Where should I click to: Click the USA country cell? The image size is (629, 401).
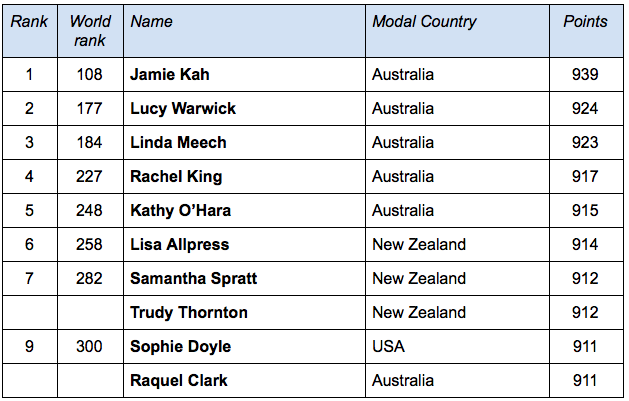(x=388, y=347)
